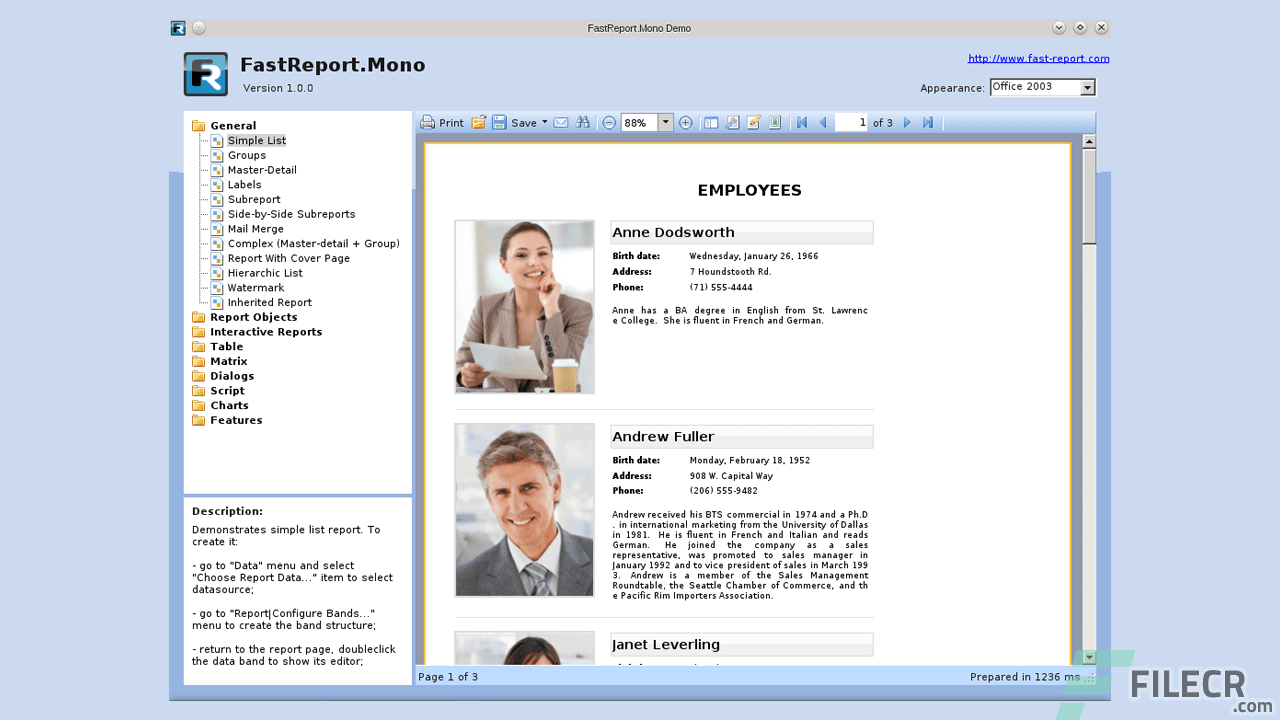Zoom in with the plus icon

[686, 123]
